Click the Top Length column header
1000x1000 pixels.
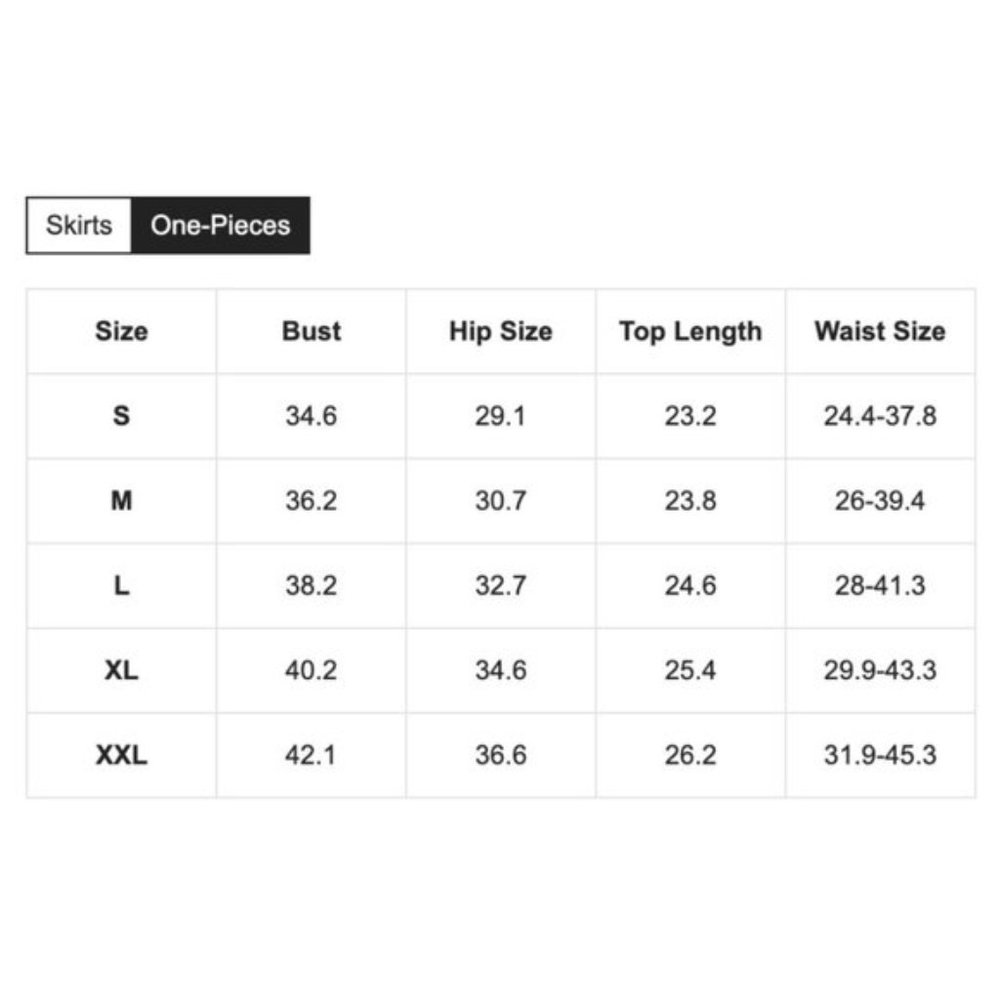coord(691,331)
